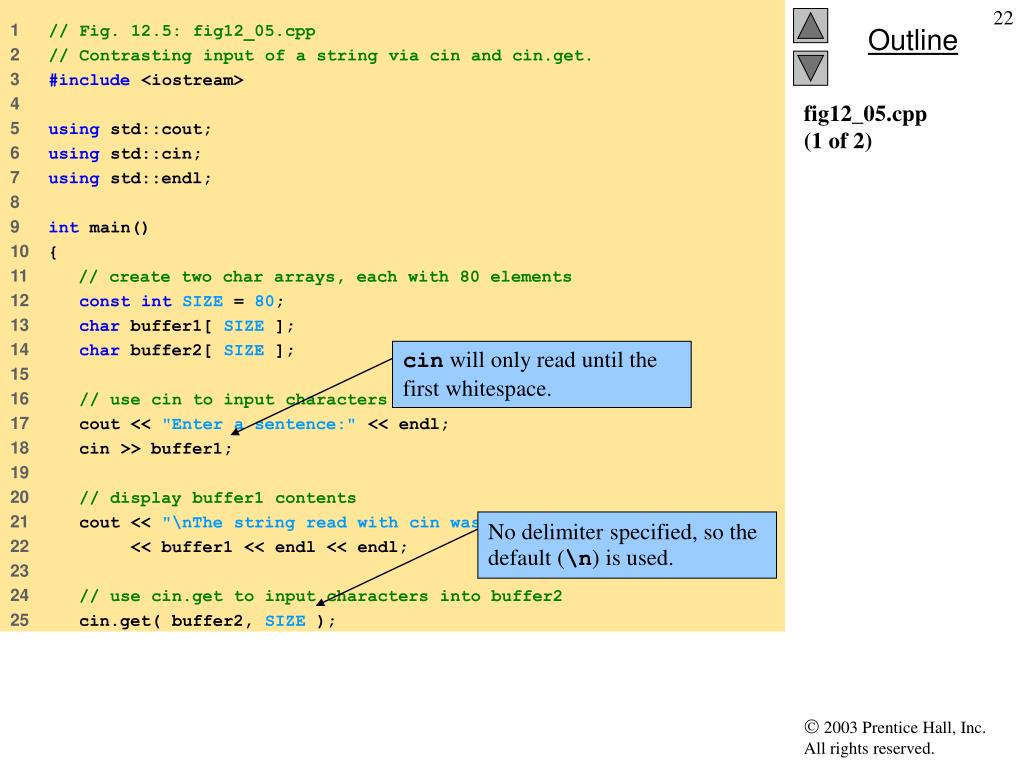Screen dimensions: 1024x768
Task: Click the "char buffer2[ SIZE ];" declaration
Action: pos(187,350)
